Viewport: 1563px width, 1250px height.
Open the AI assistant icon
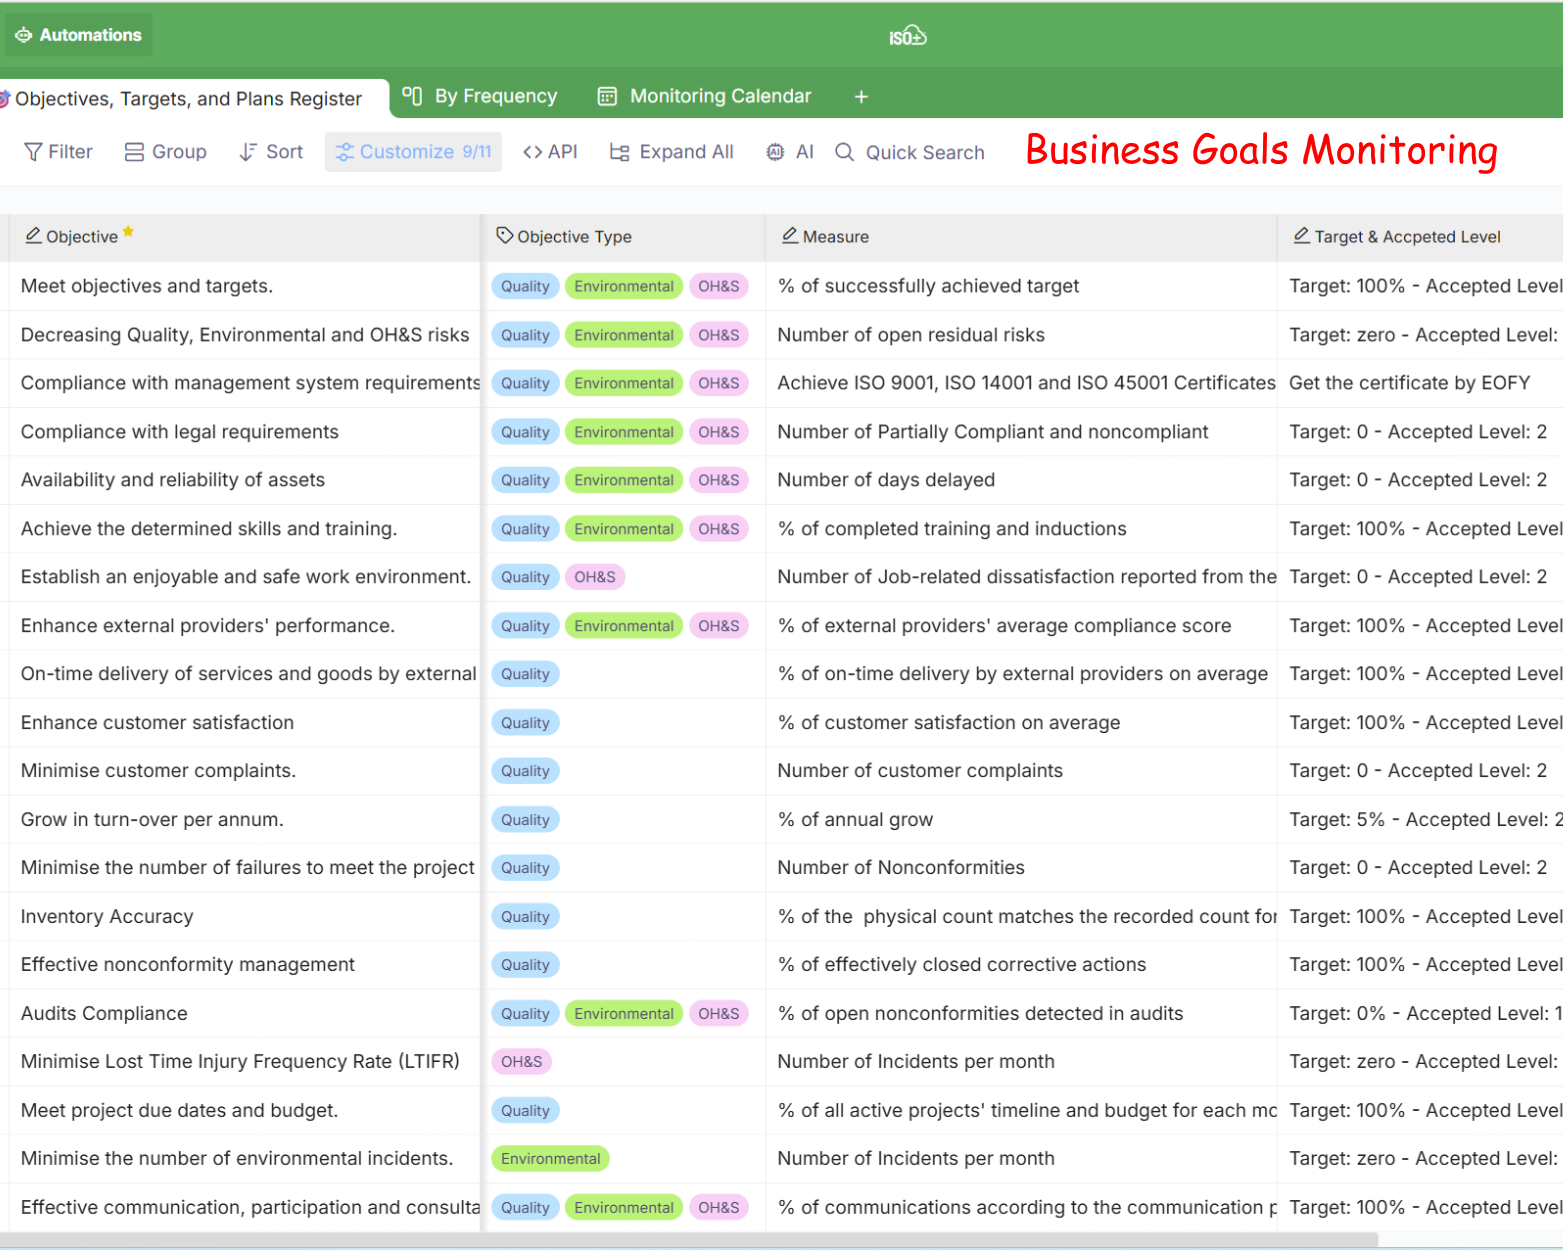point(775,152)
